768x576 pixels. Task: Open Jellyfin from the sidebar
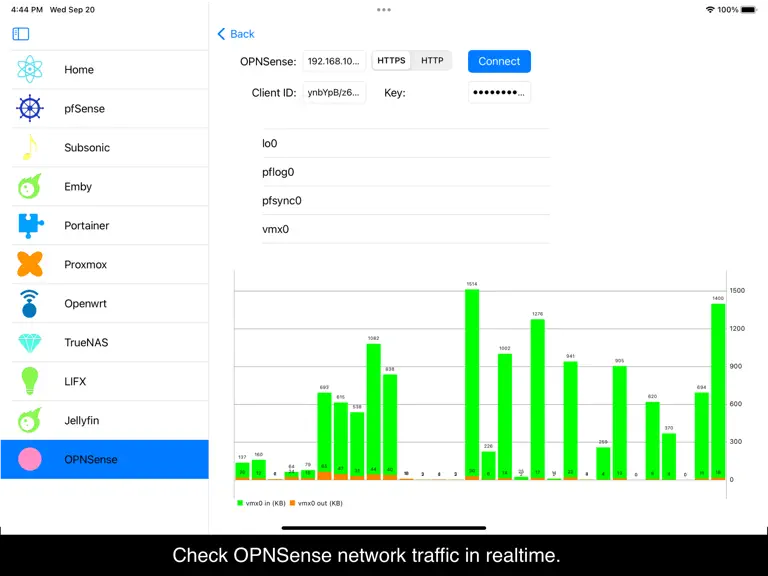point(105,420)
